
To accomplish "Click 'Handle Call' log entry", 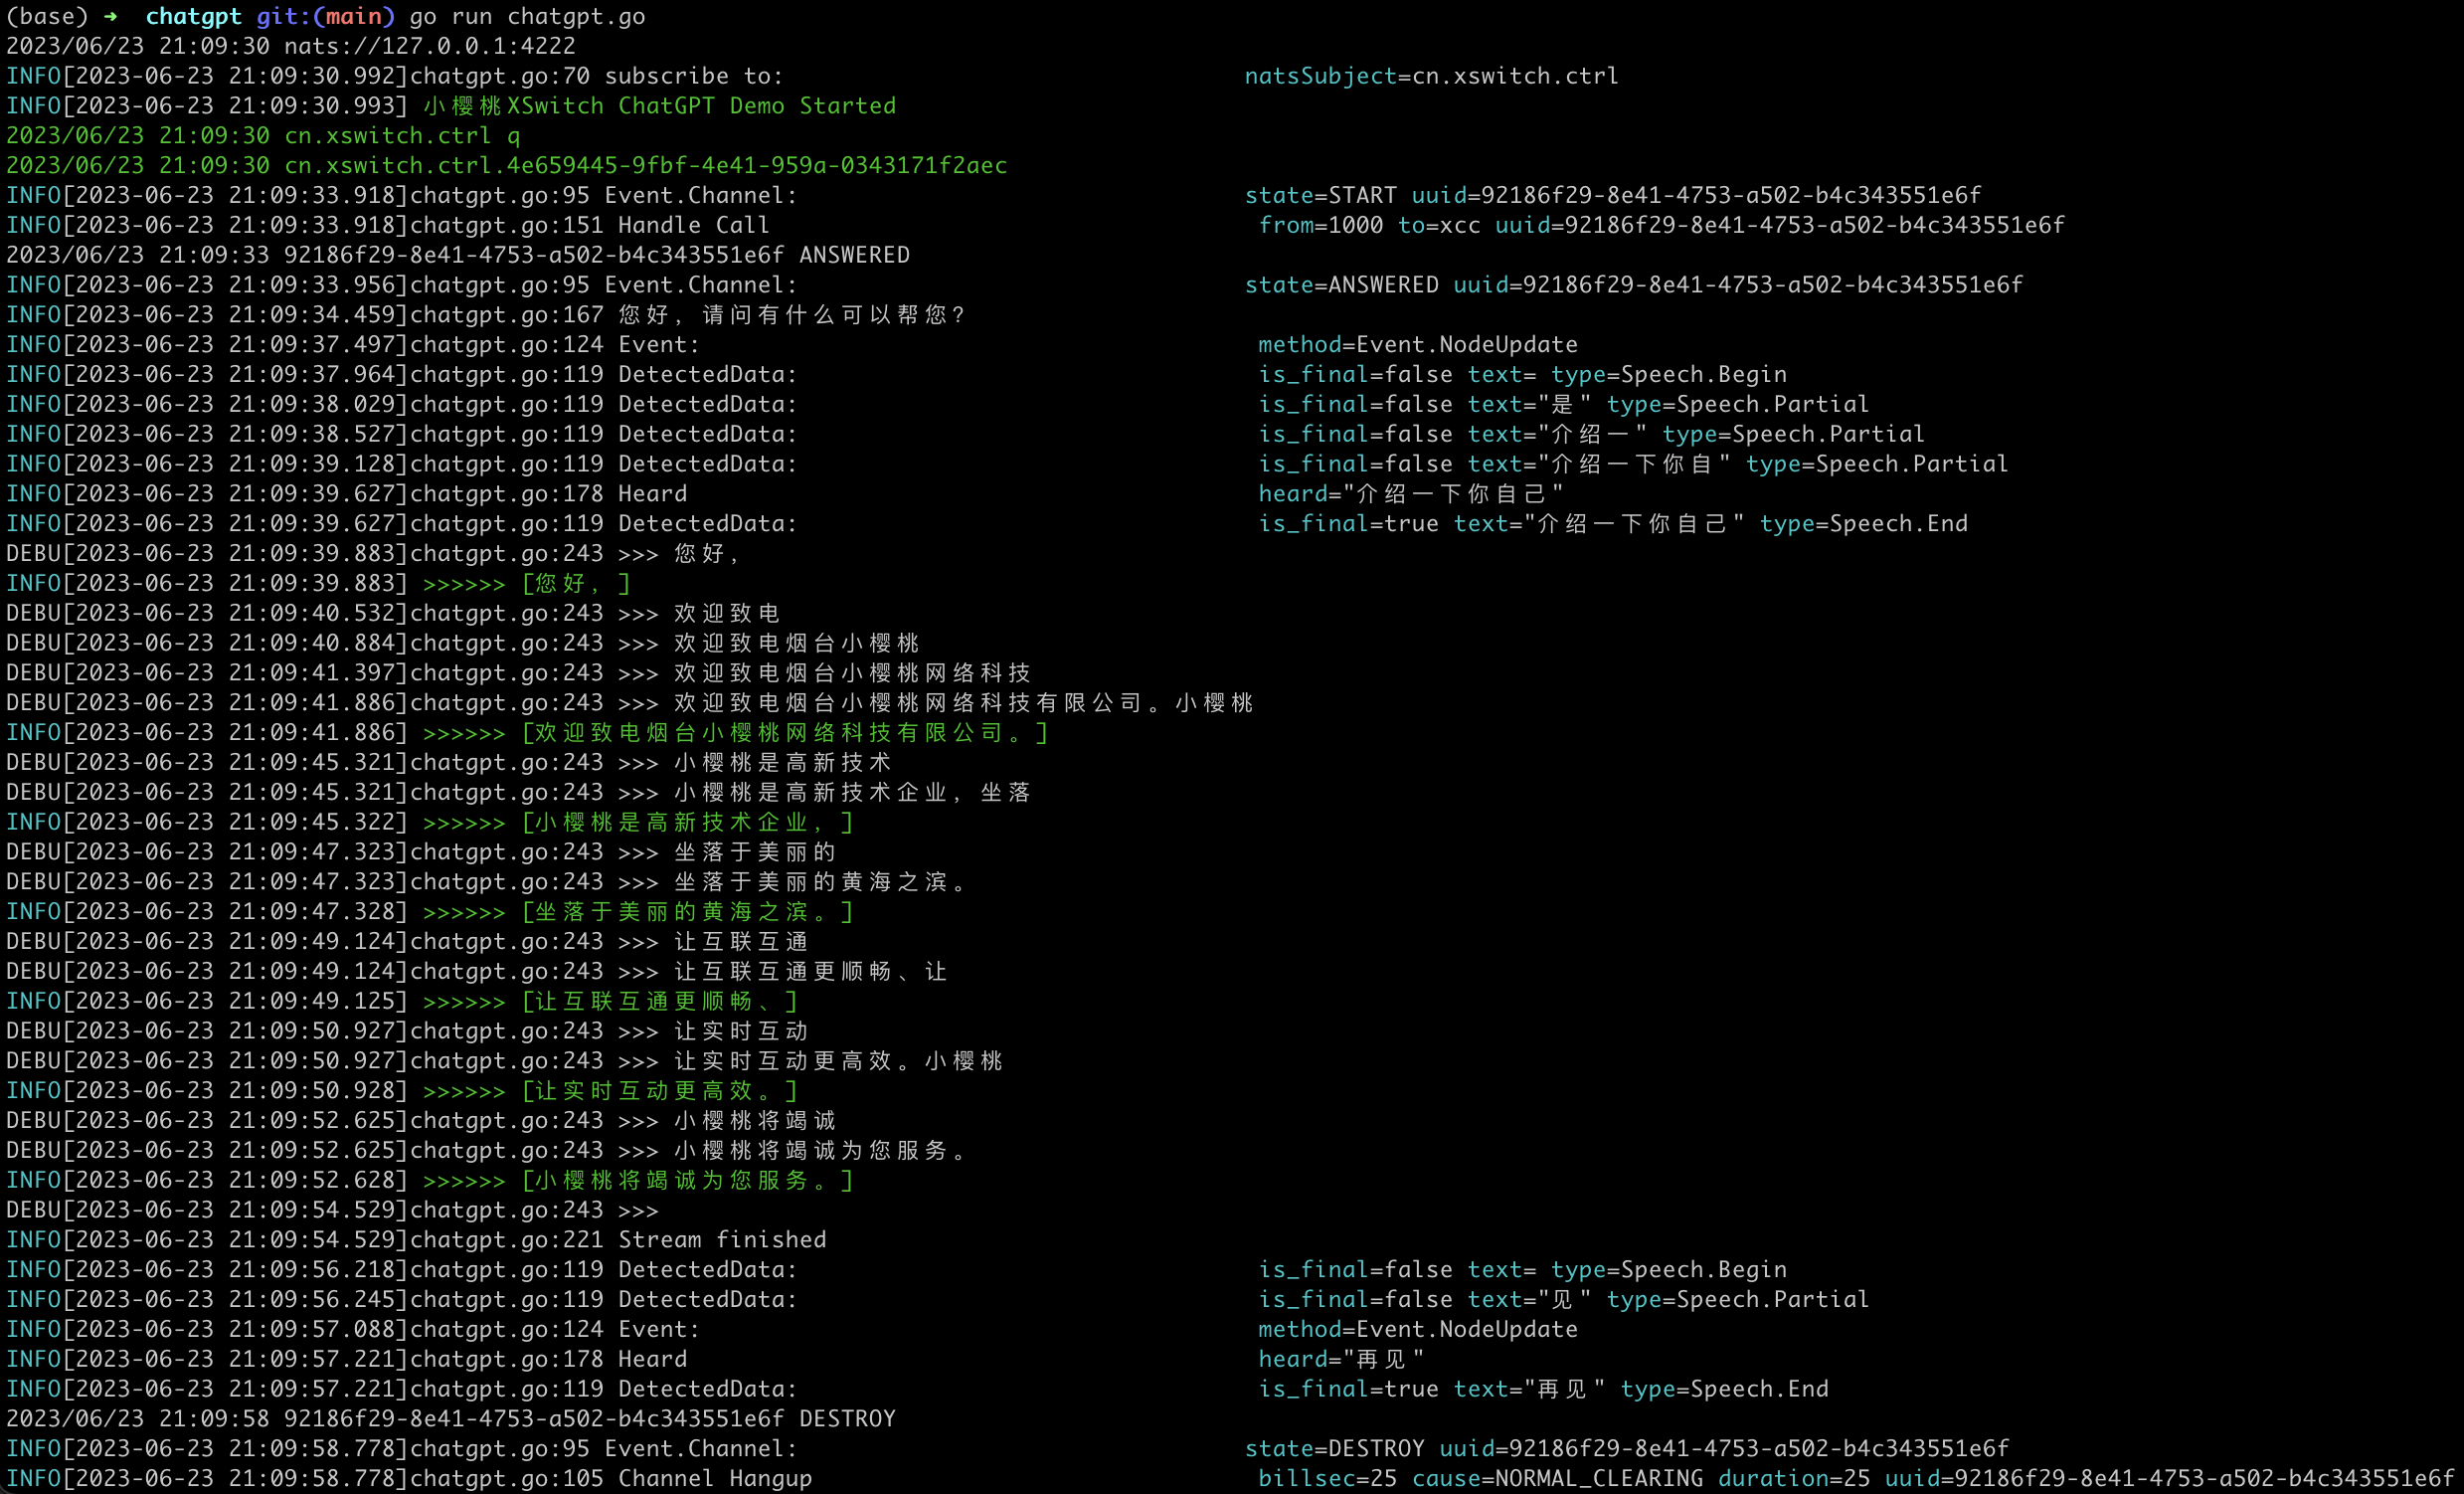I will (x=693, y=225).
